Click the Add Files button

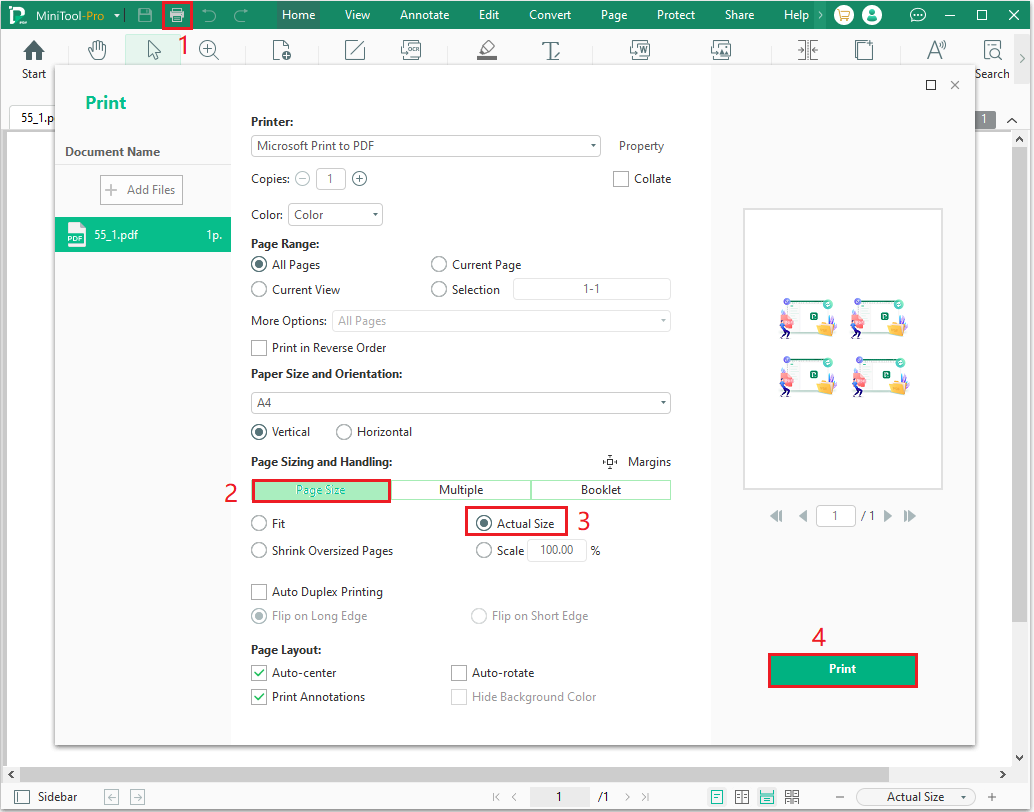point(141,189)
